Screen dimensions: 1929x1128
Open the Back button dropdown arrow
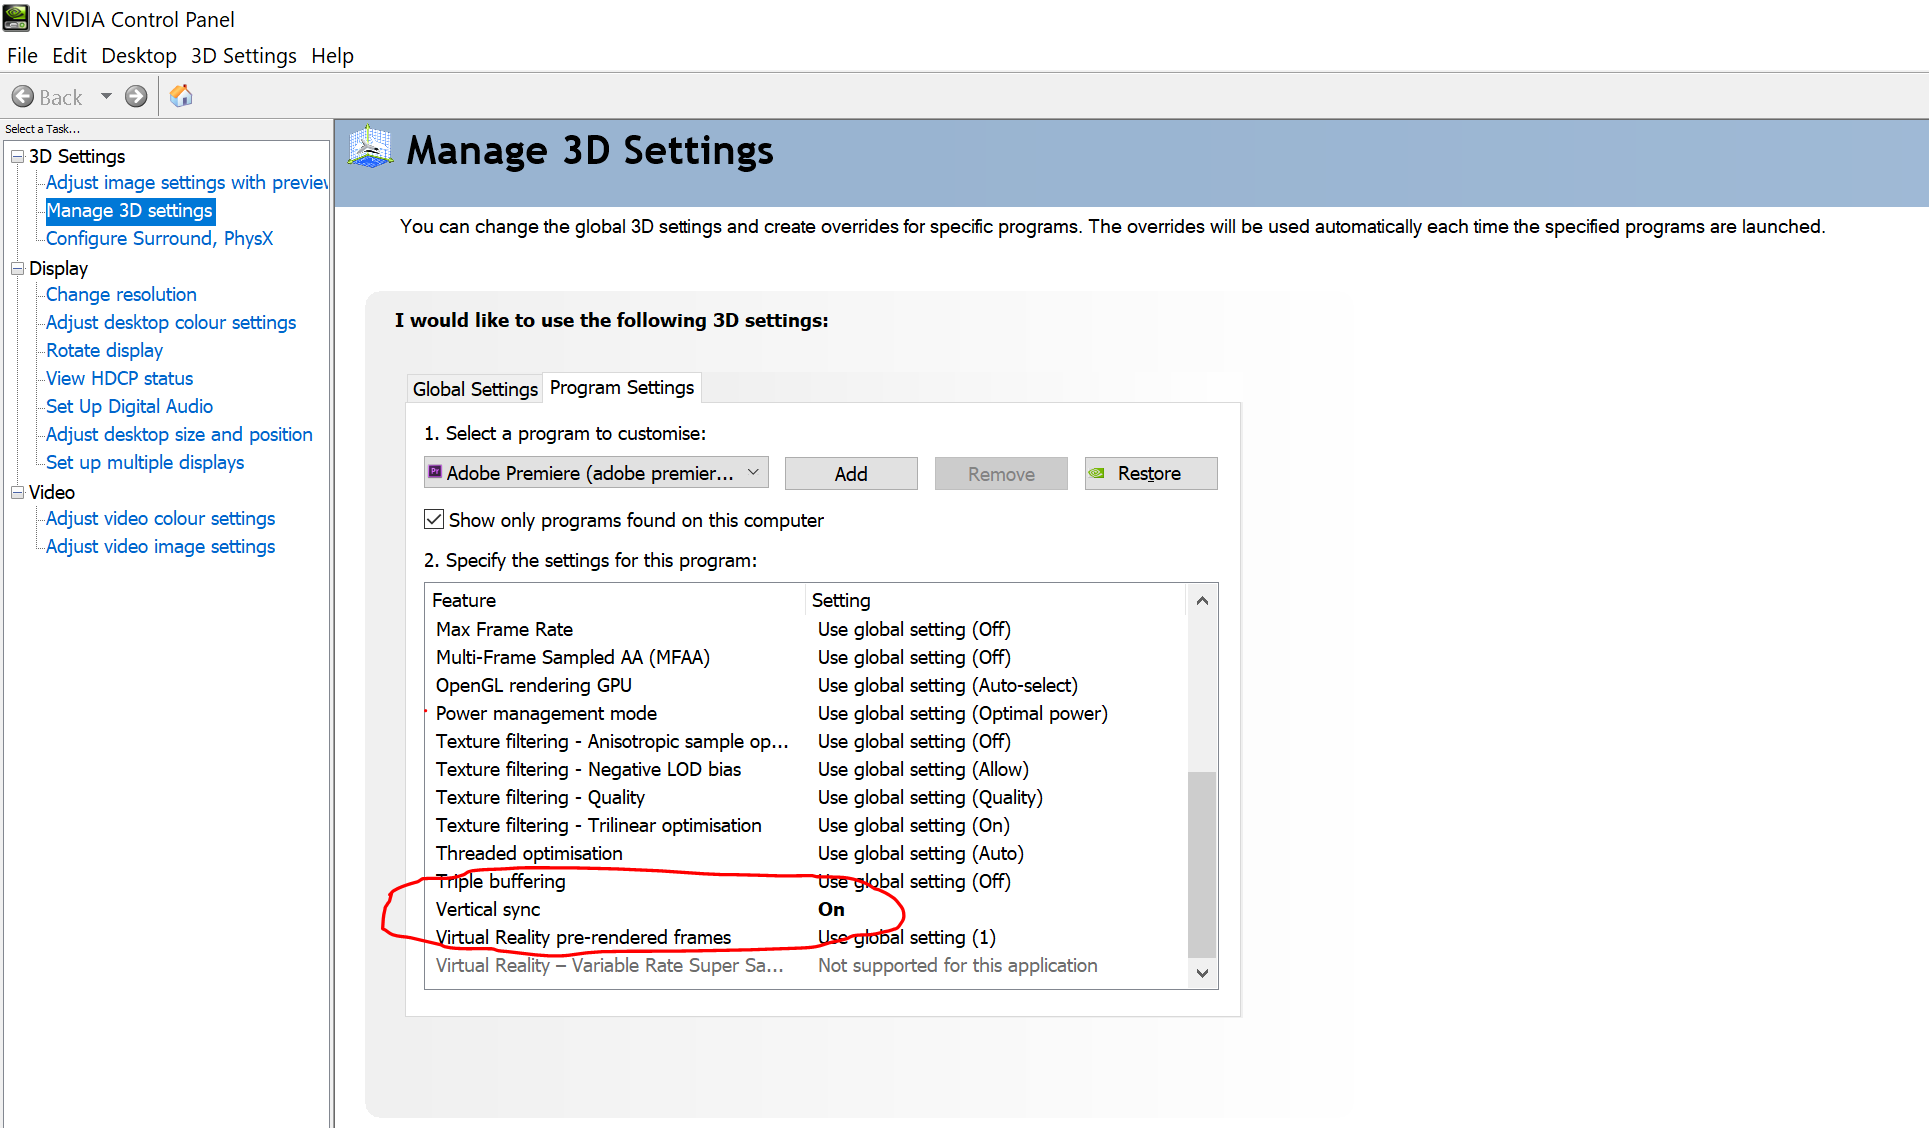tap(105, 96)
